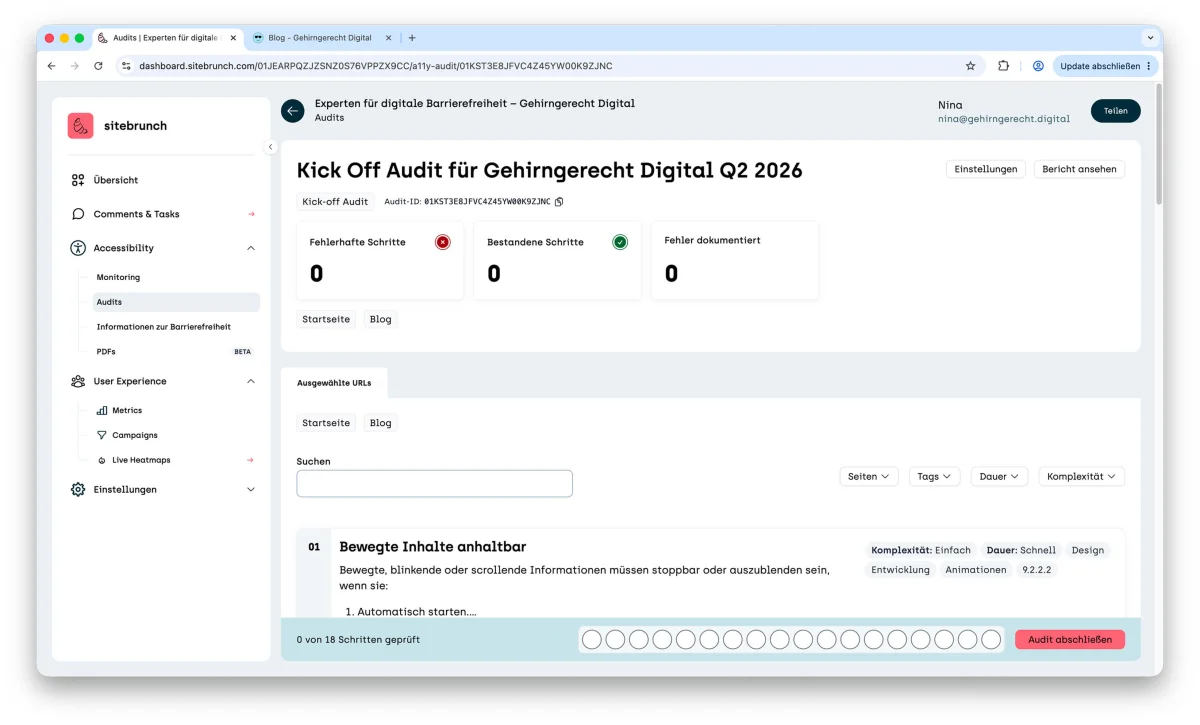Open a new browser tab with plus
Image resolution: width=1200 pixels, height=725 pixels.
412,38
